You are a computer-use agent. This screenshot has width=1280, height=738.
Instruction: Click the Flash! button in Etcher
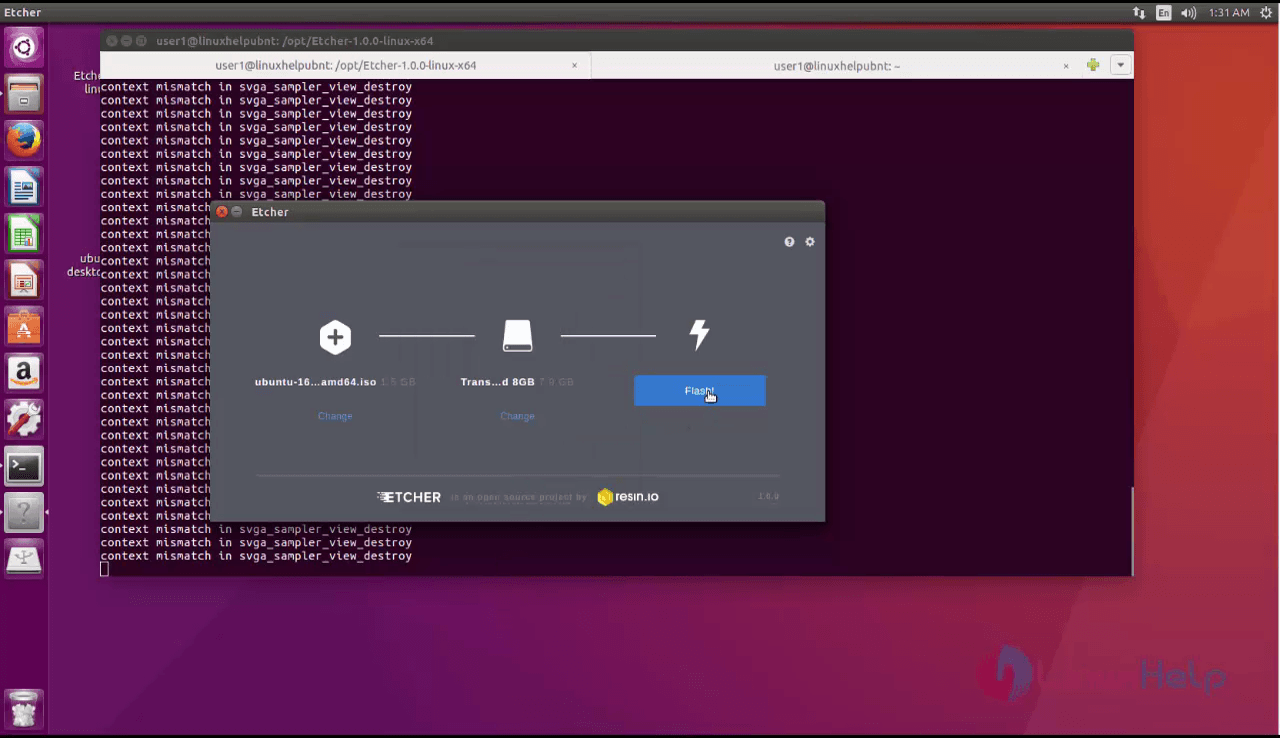[x=700, y=391]
